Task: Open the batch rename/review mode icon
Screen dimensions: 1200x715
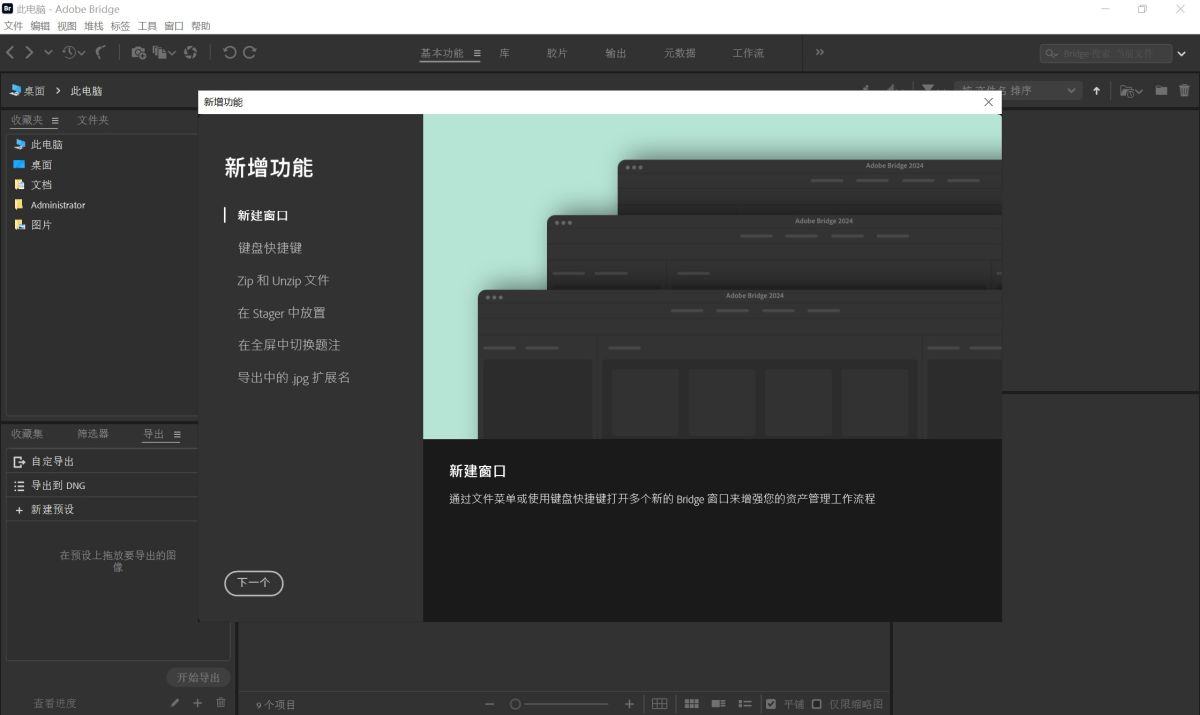Action: tap(164, 52)
